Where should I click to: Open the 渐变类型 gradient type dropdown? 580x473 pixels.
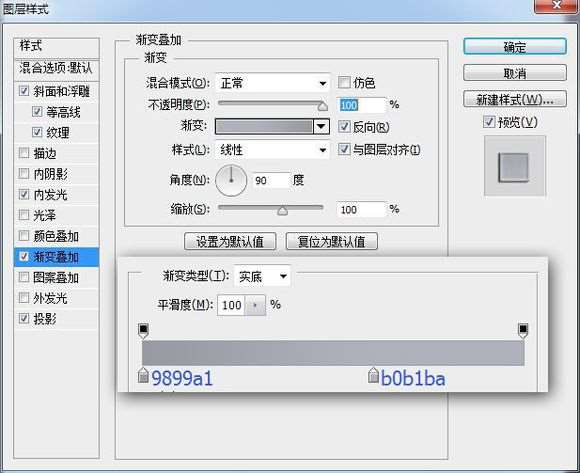coord(262,276)
